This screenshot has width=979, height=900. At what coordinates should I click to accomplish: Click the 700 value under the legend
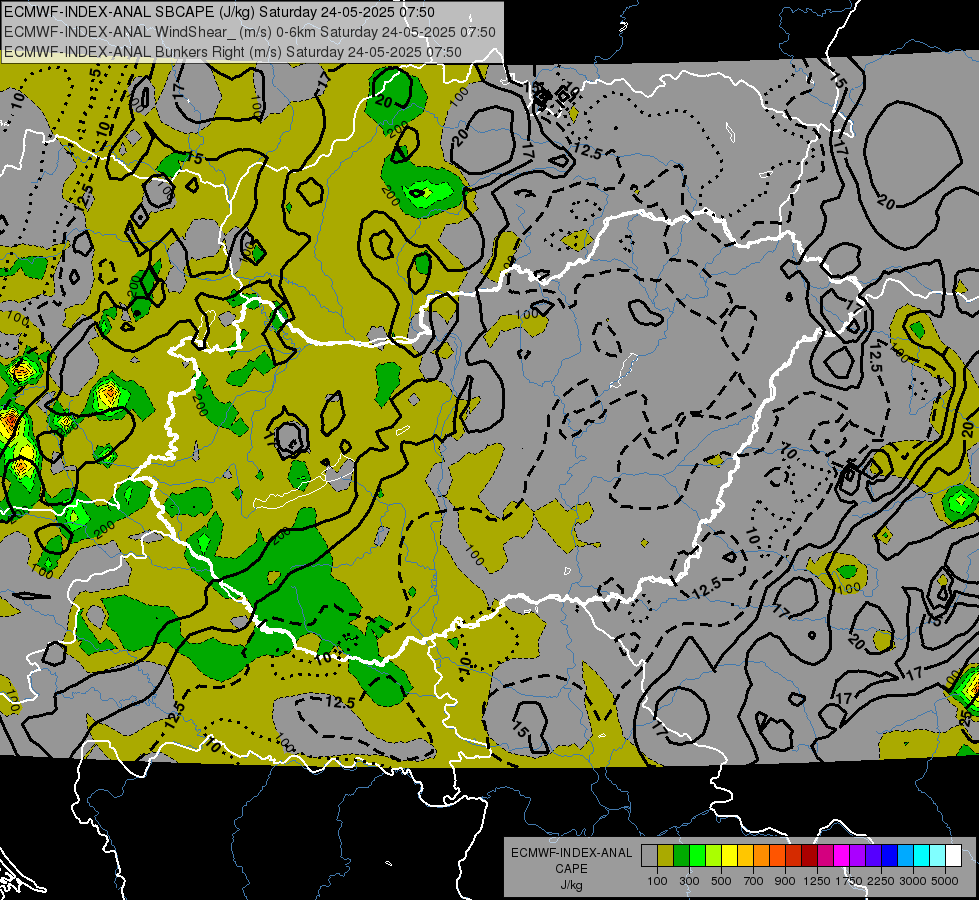click(754, 881)
